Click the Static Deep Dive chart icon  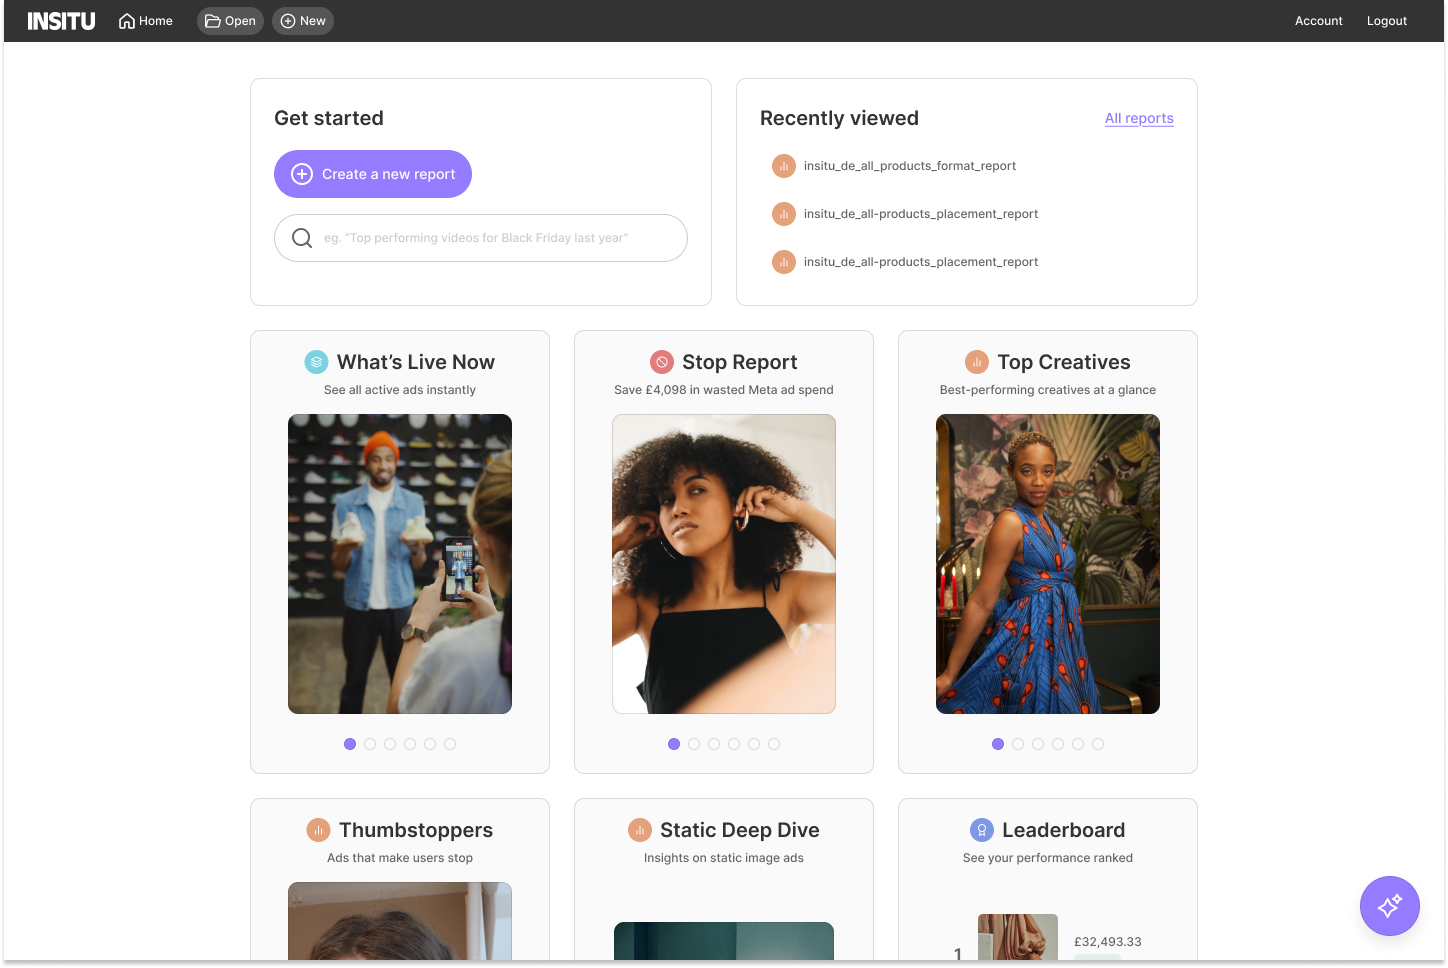pyautogui.click(x=640, y=830)
